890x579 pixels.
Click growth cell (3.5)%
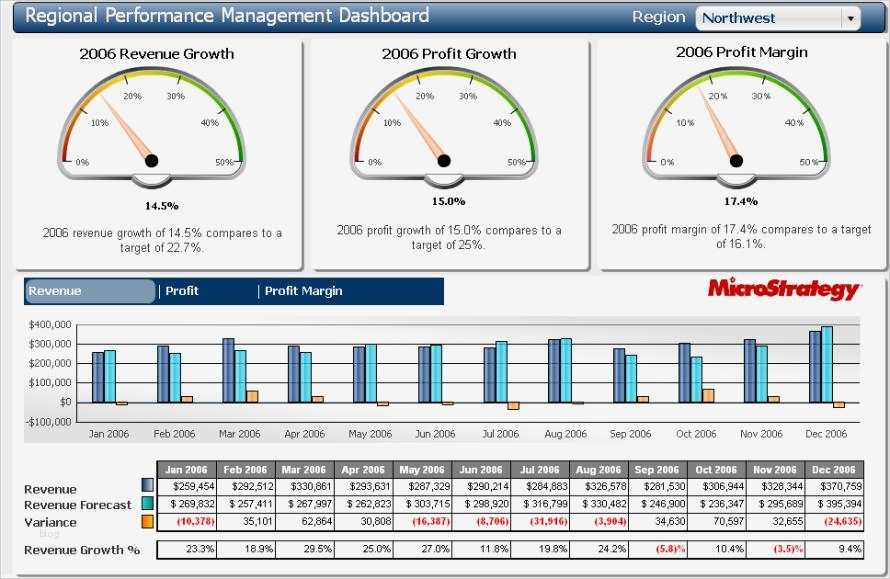tap(775, 549)
